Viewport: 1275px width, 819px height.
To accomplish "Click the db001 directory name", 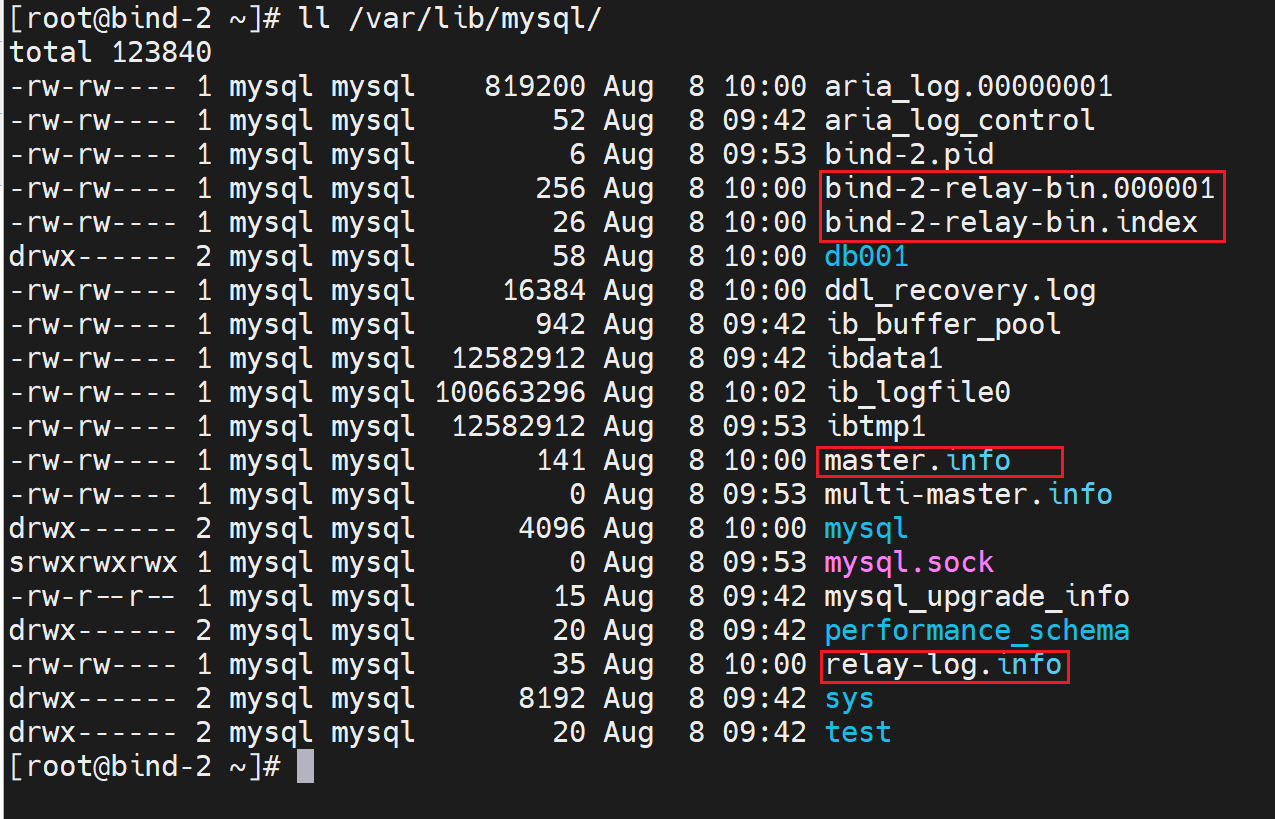I will 866,257.
